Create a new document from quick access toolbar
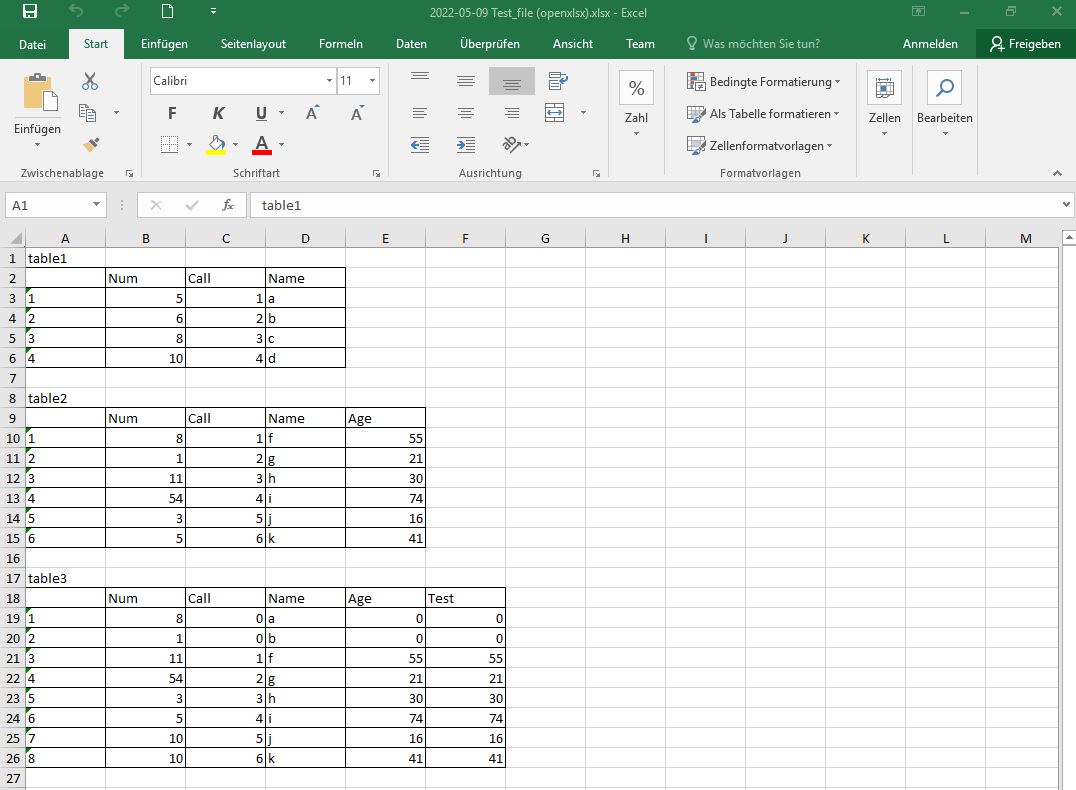The image size is (1076, 790). coord(167,11)
